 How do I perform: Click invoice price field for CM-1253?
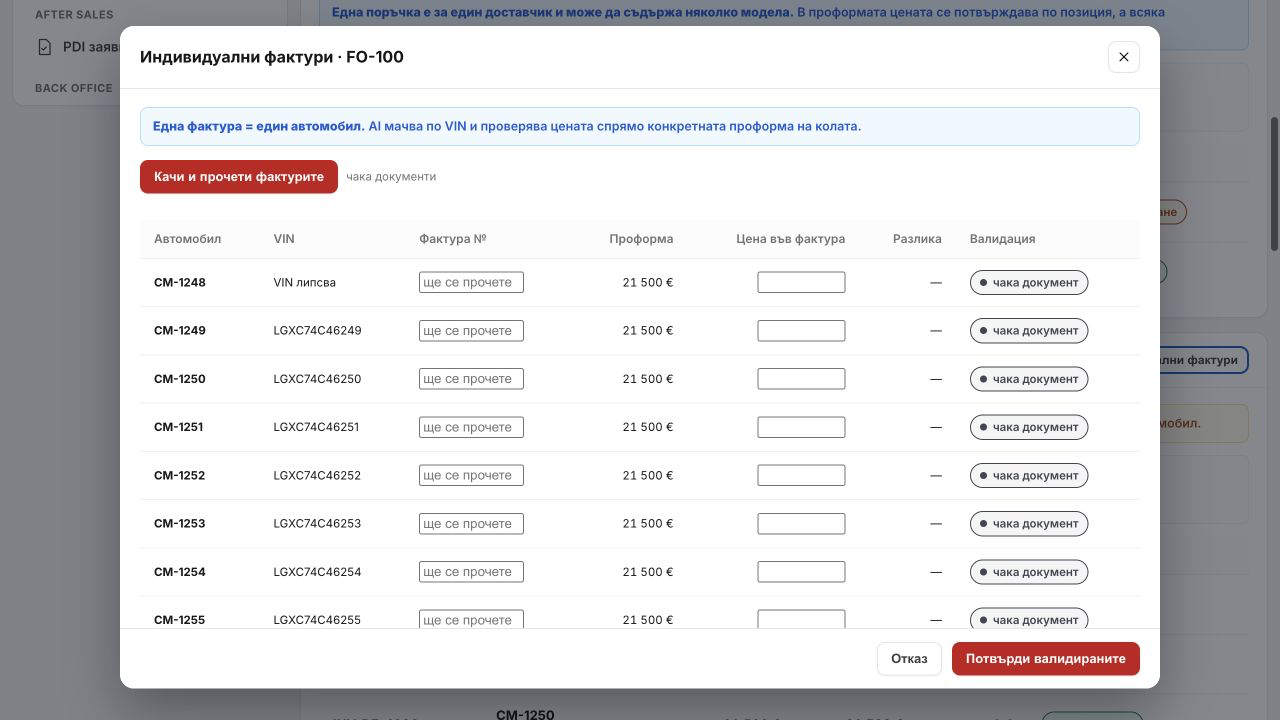coord(801,524)
